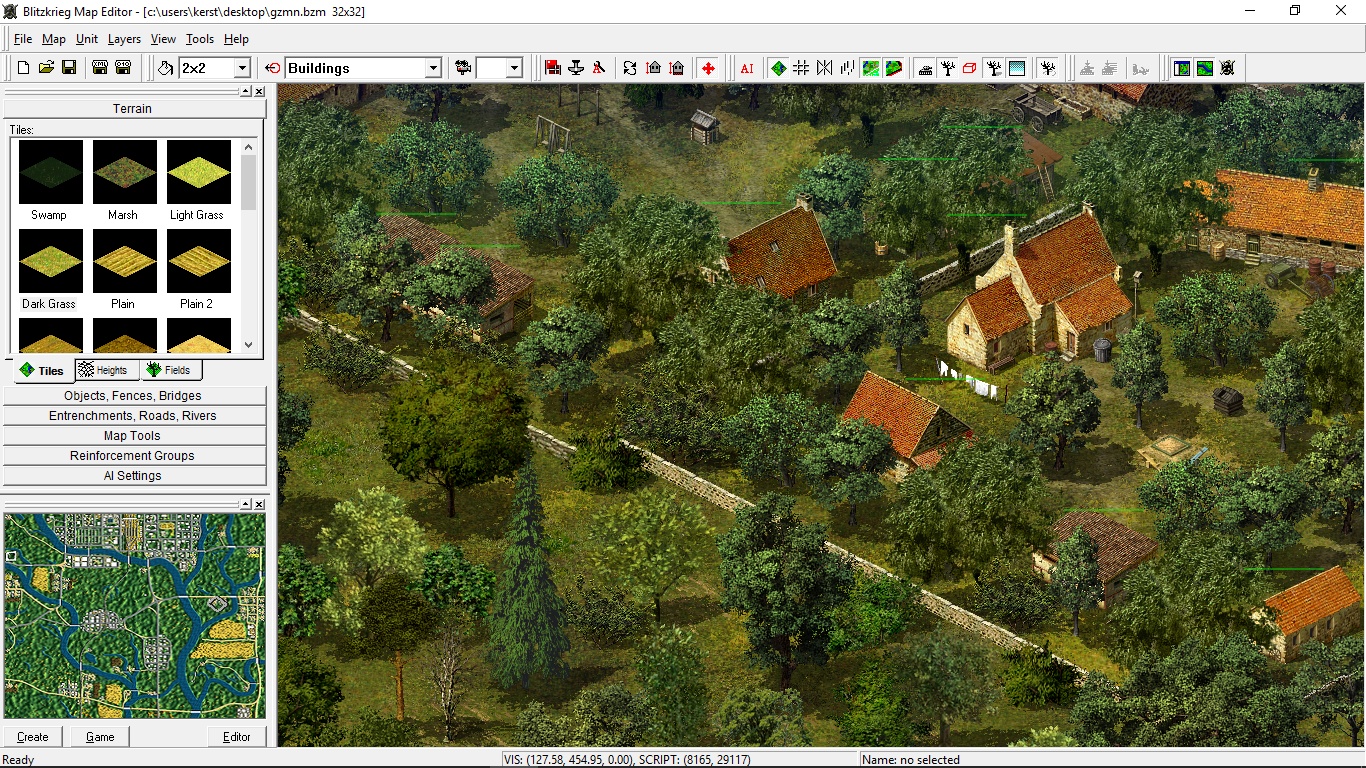Viewport: 1366px width, 768px height.
Task: Click the tree with shadow icon
Action: [994, 68]
